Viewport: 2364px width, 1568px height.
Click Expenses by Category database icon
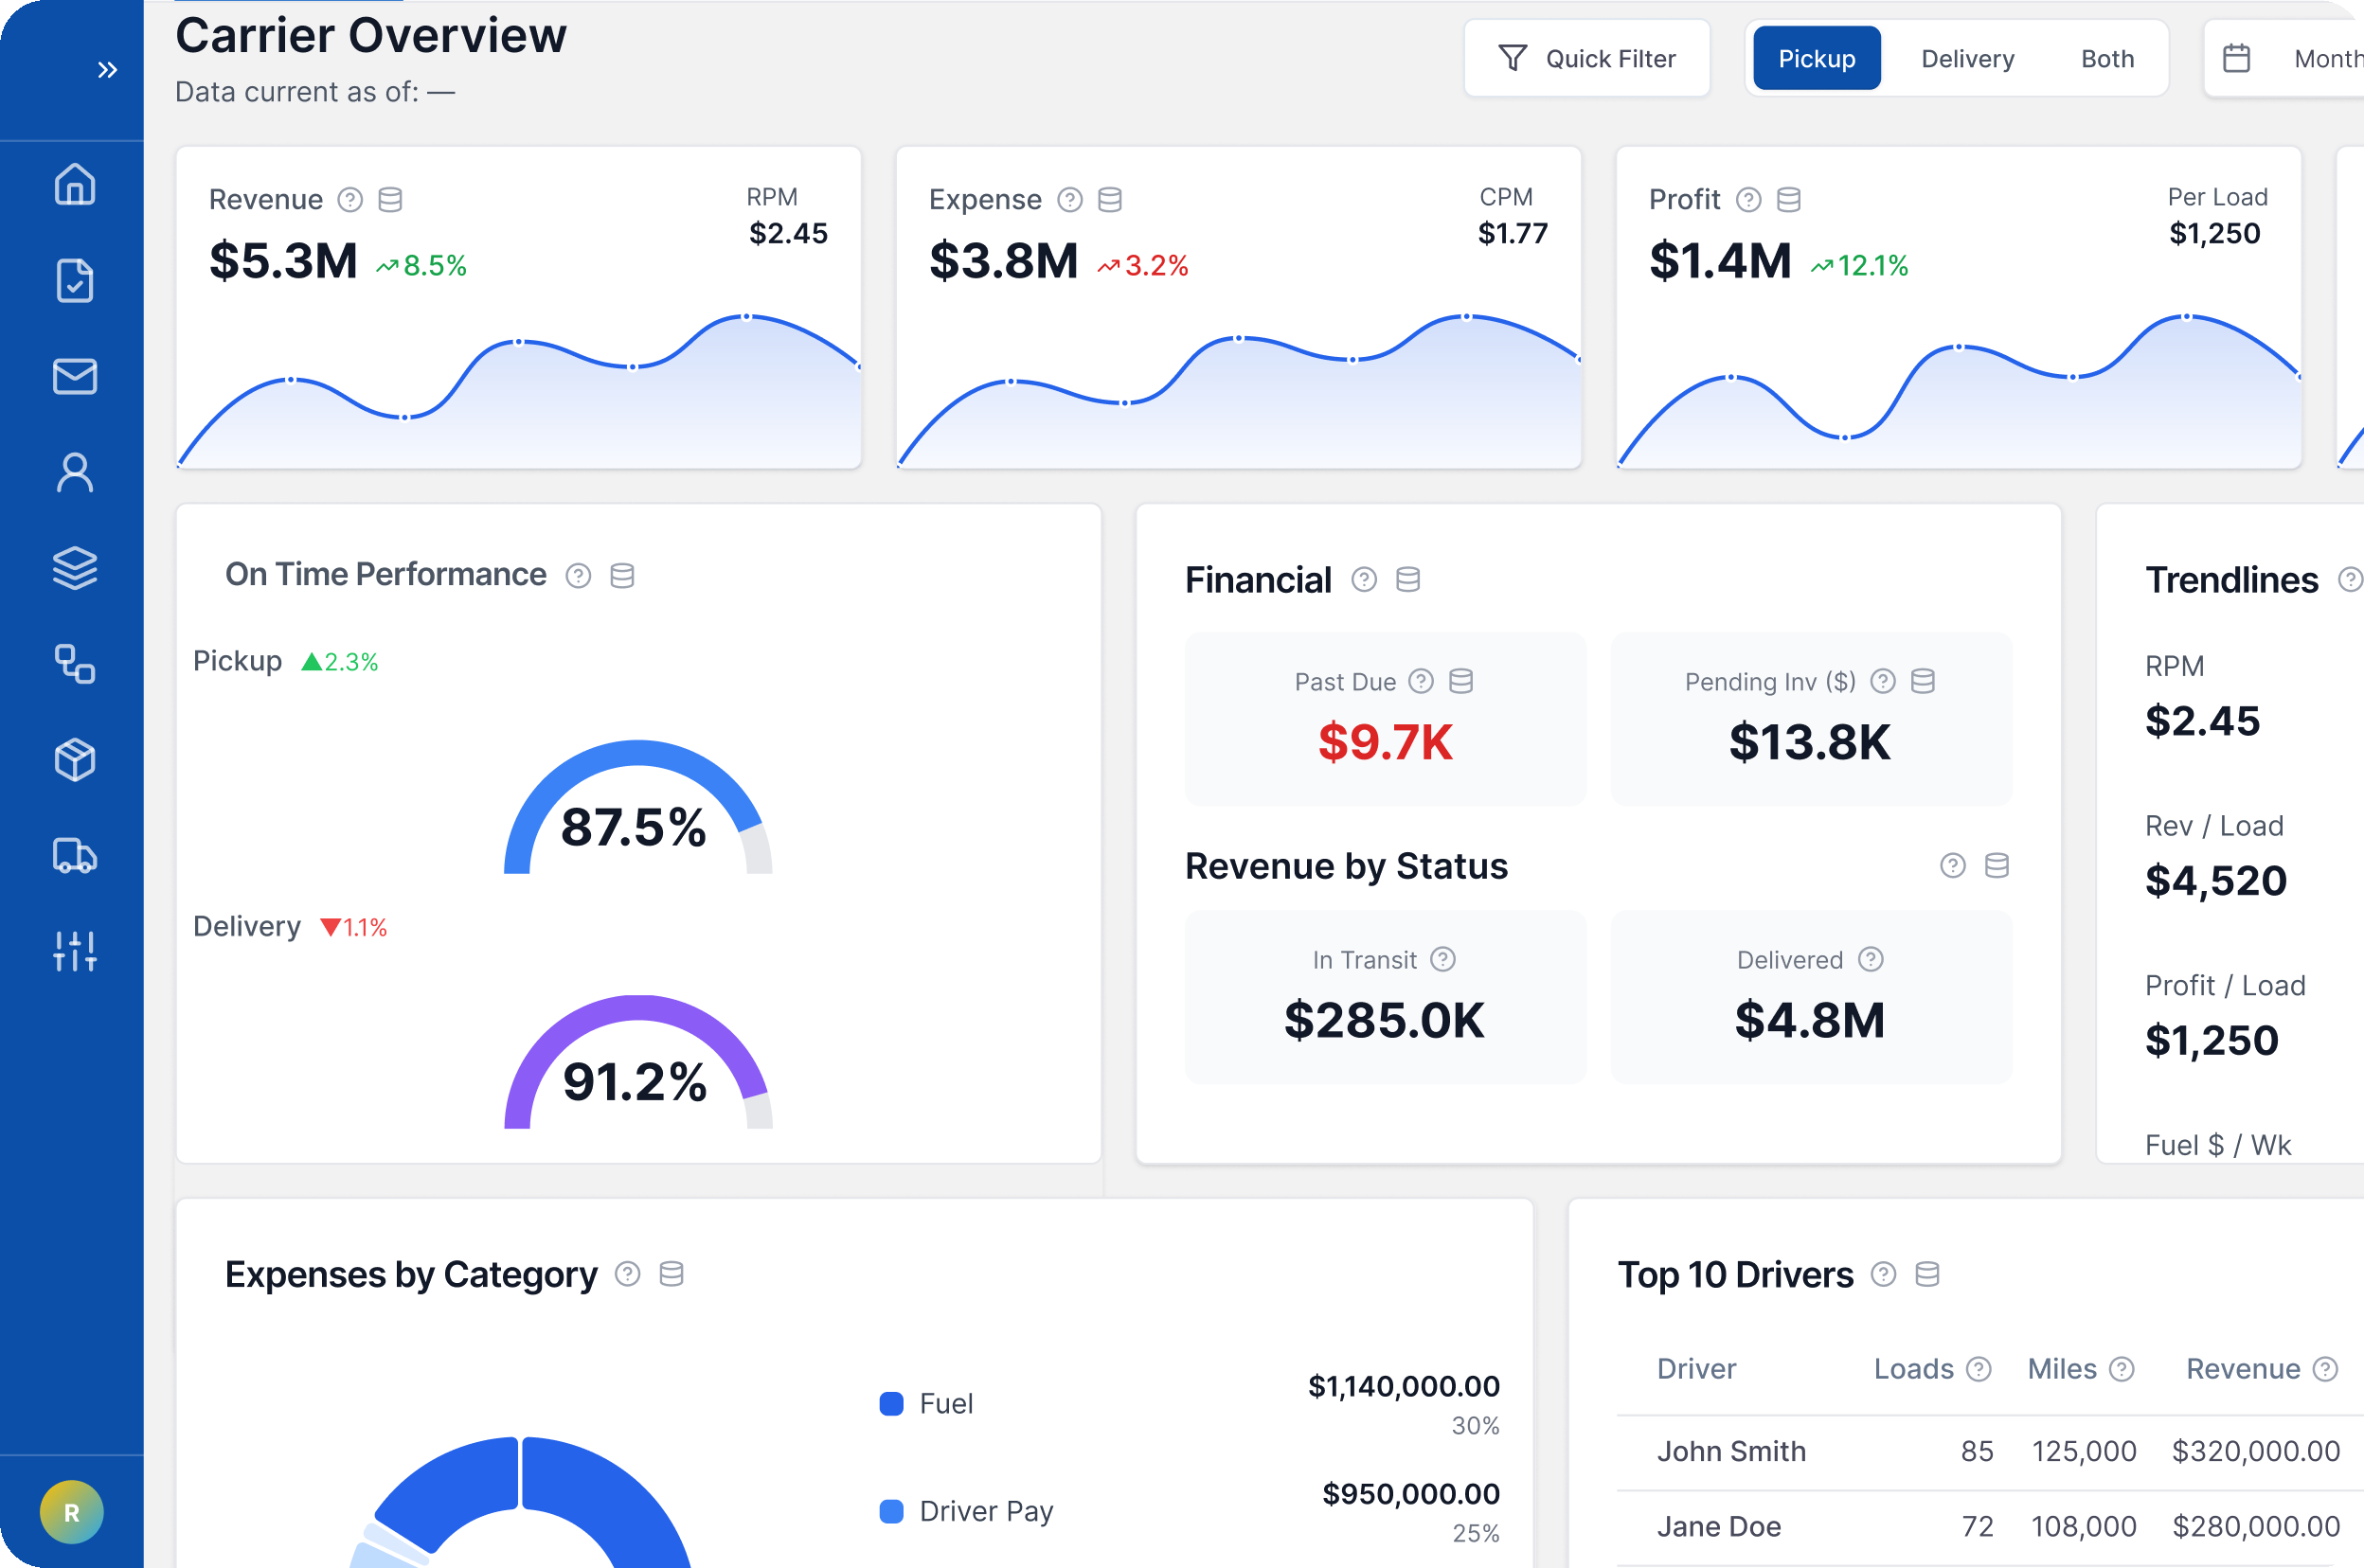[671, 1274]
